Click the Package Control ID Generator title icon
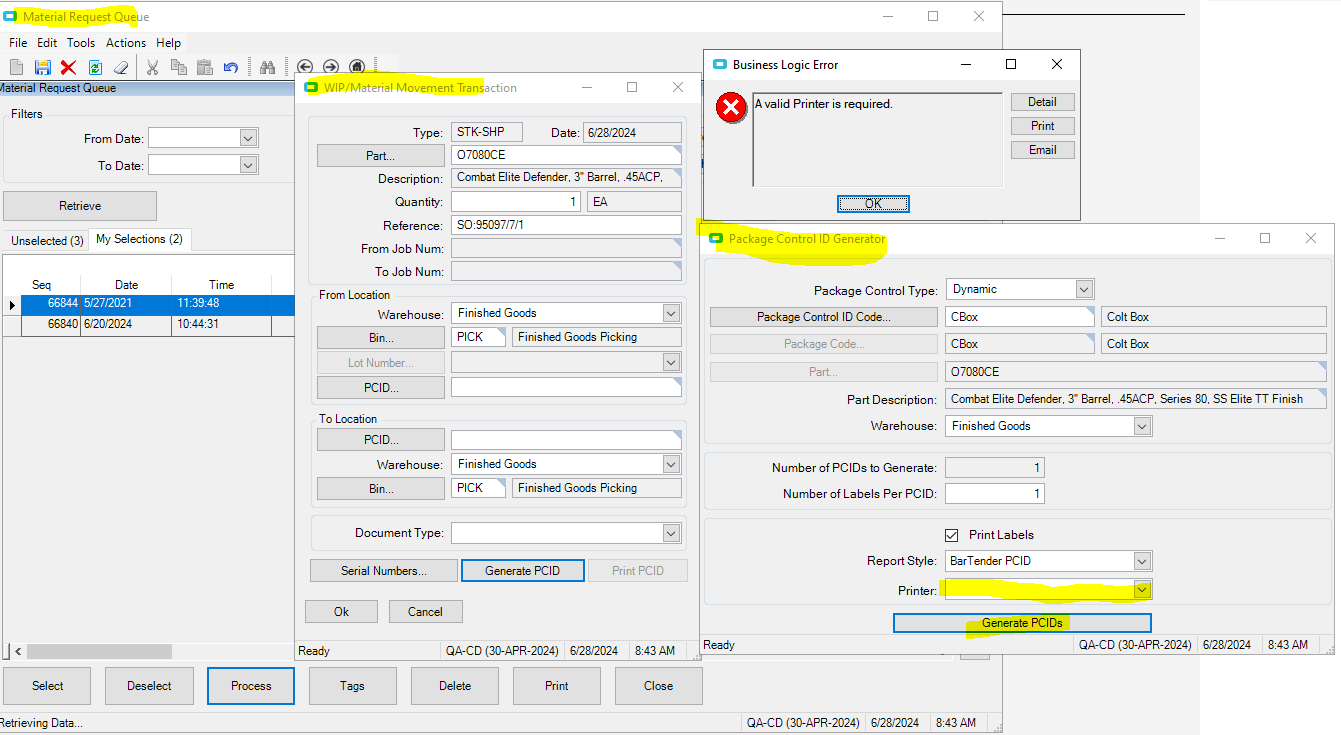Image resolution: width=1341 pixels, height=735 pixels. [717, 238]
